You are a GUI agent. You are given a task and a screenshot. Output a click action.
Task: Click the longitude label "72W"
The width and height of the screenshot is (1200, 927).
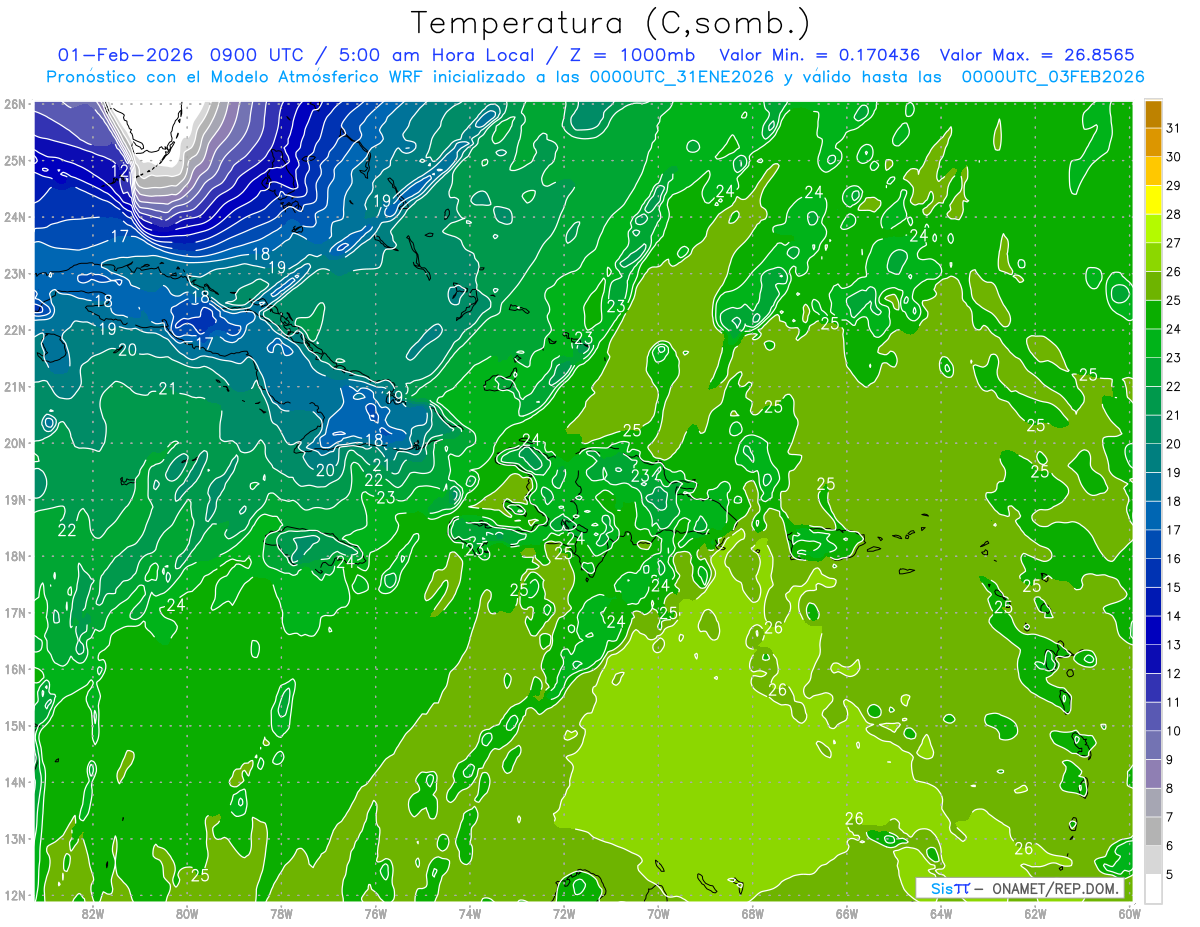(x=564, y=913)
